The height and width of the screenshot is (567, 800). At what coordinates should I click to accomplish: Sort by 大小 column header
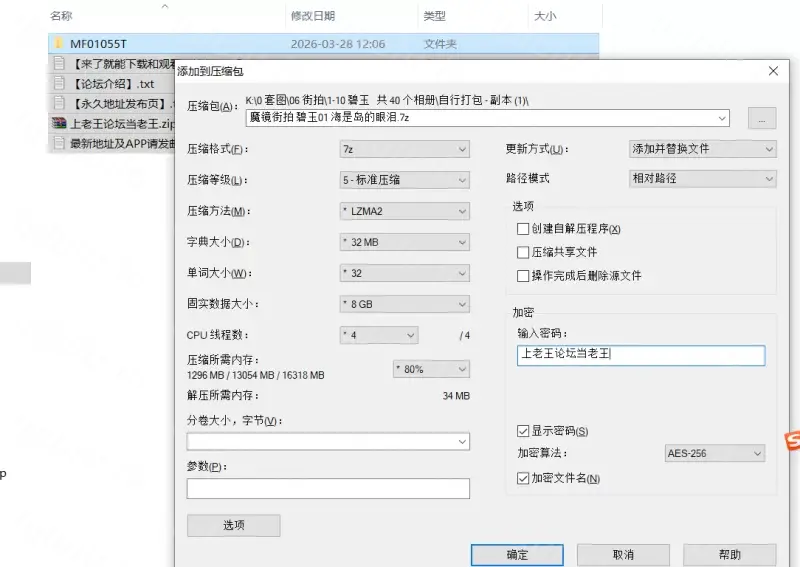(545, 16)
